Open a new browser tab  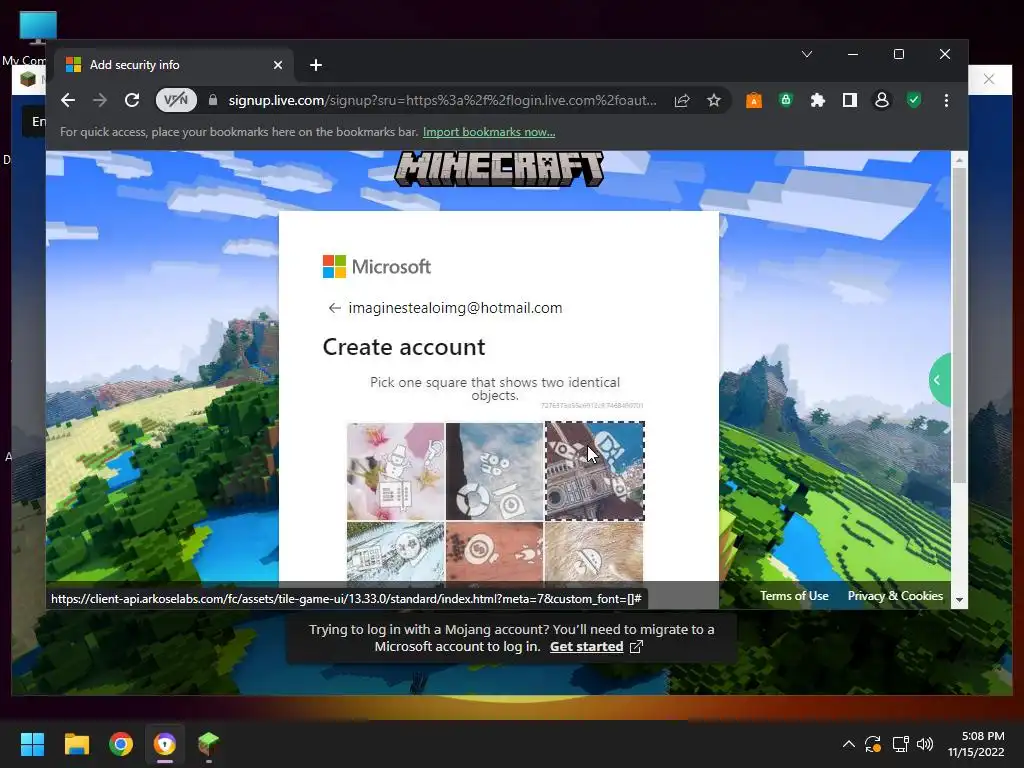pyautogui.click(x=316, y=65)
